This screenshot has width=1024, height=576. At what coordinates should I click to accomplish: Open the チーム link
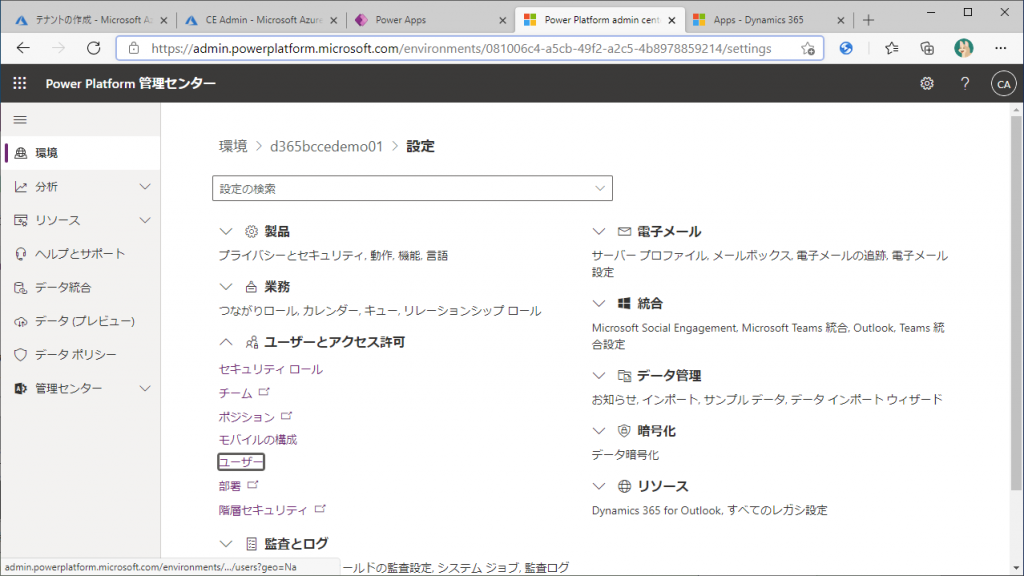[235, 392]
